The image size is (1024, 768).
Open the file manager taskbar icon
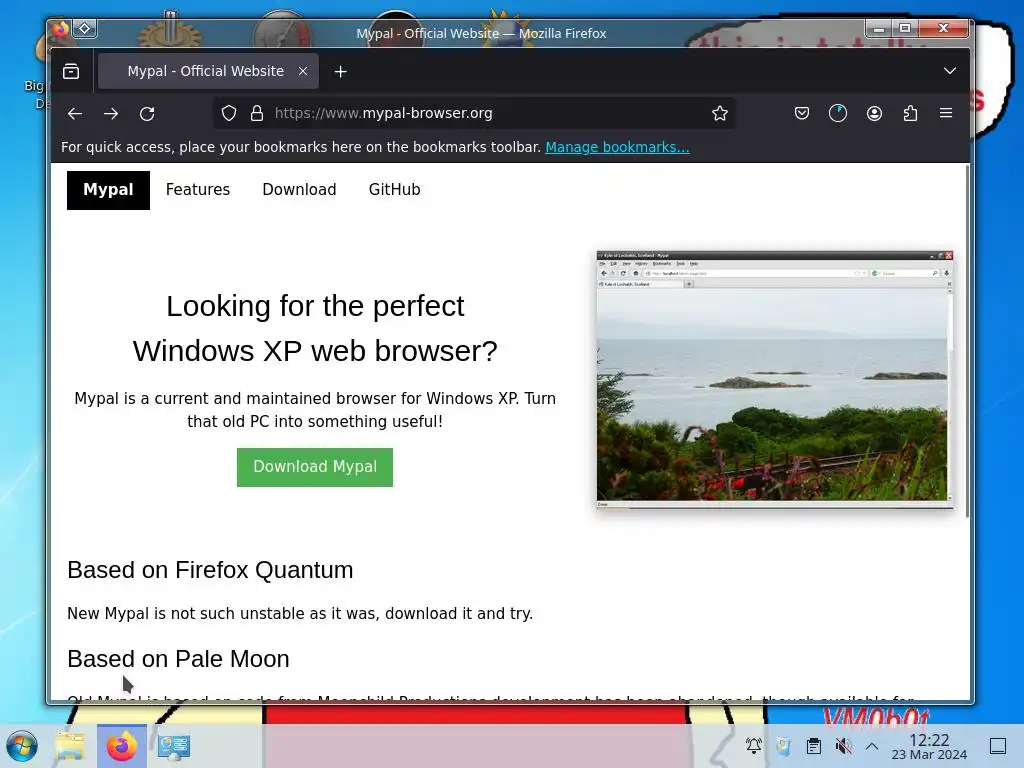[x=70, y=746]
